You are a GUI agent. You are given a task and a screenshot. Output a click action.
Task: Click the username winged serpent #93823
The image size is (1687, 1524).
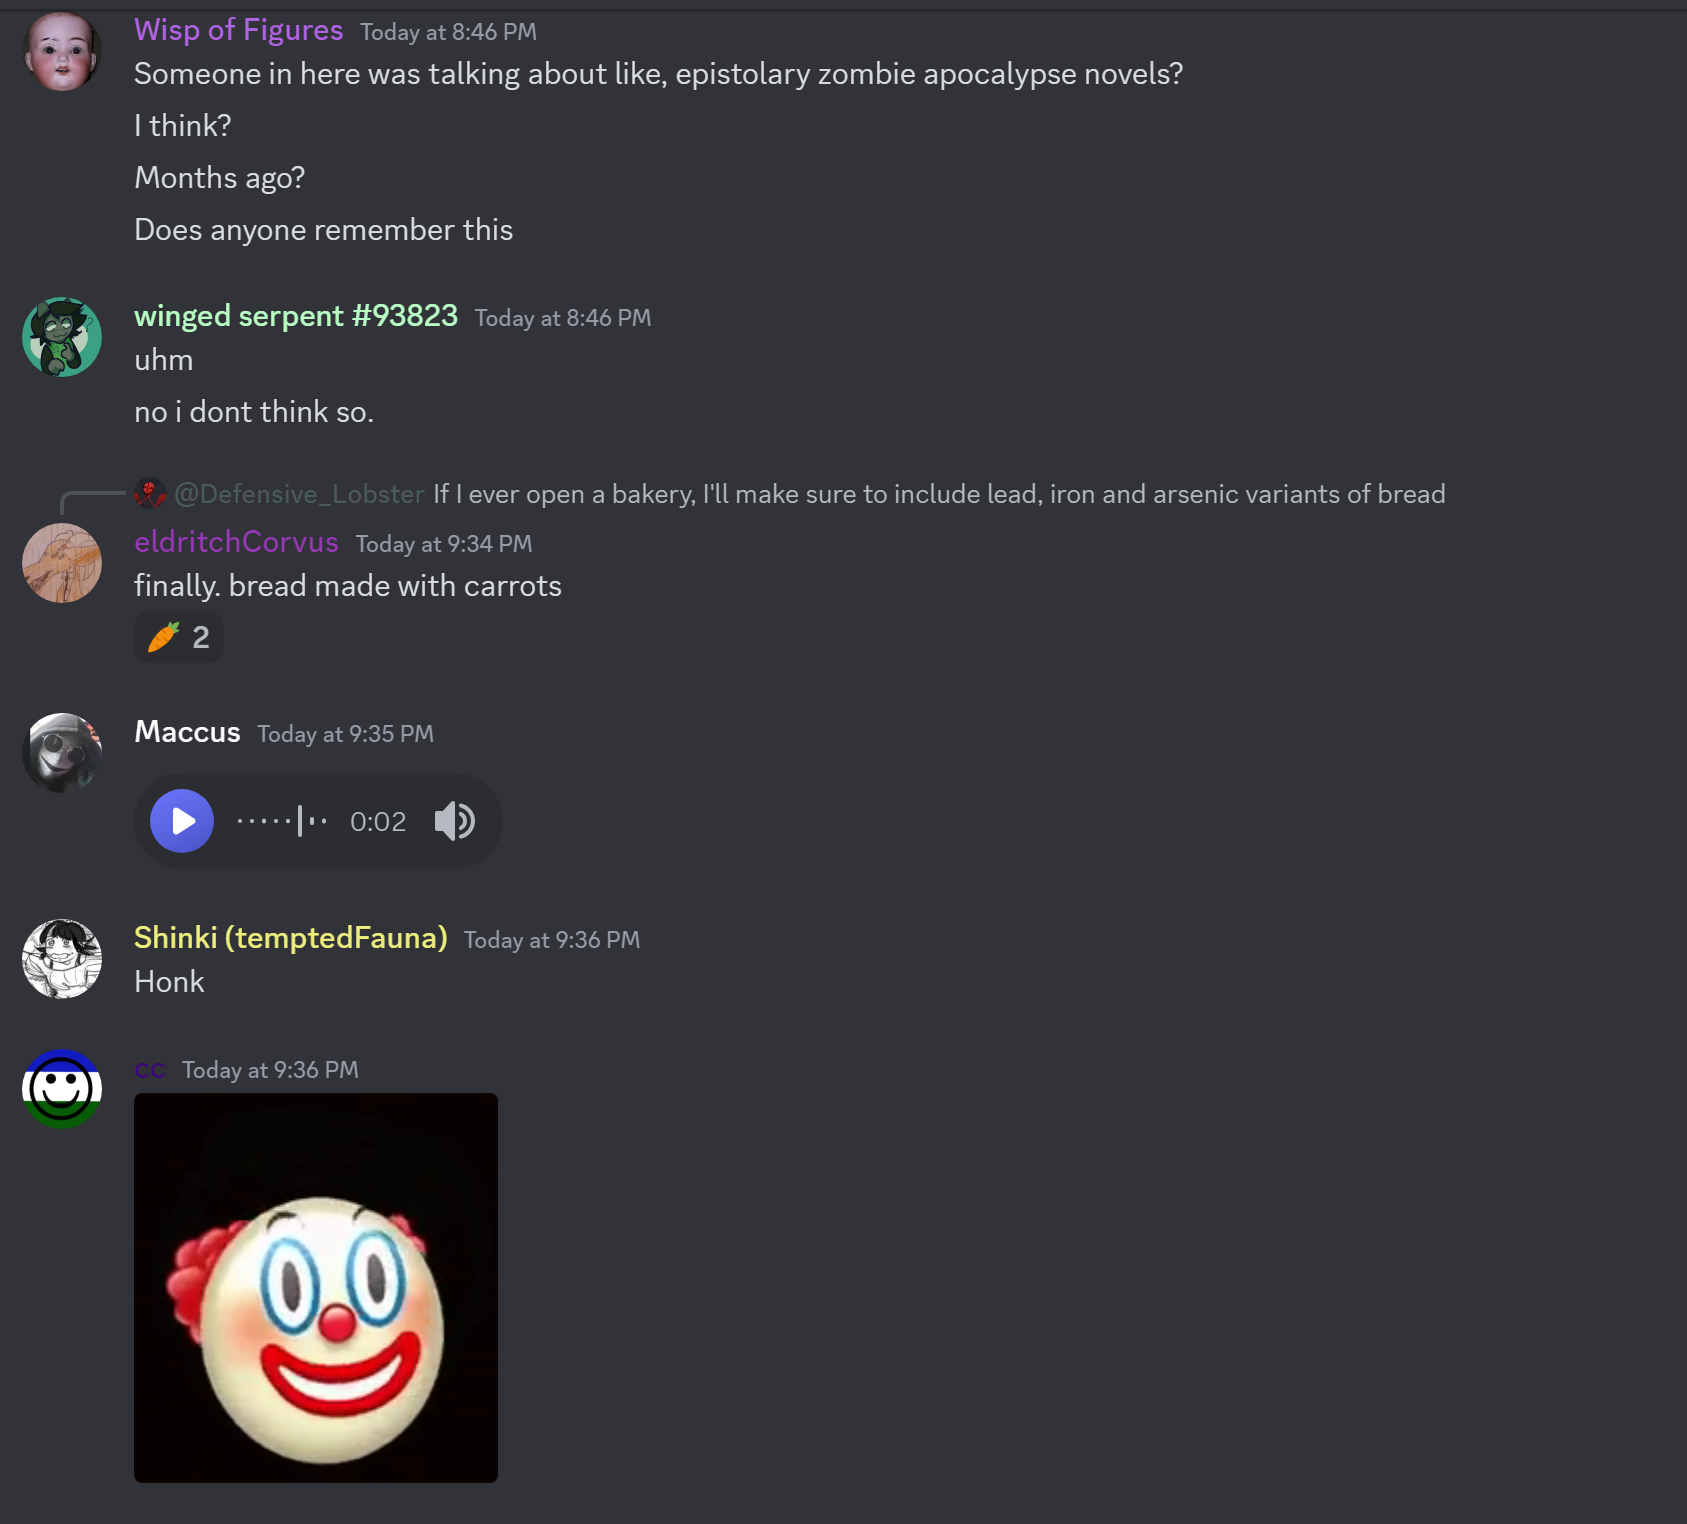pyautogui.click(x=296, y=316)
